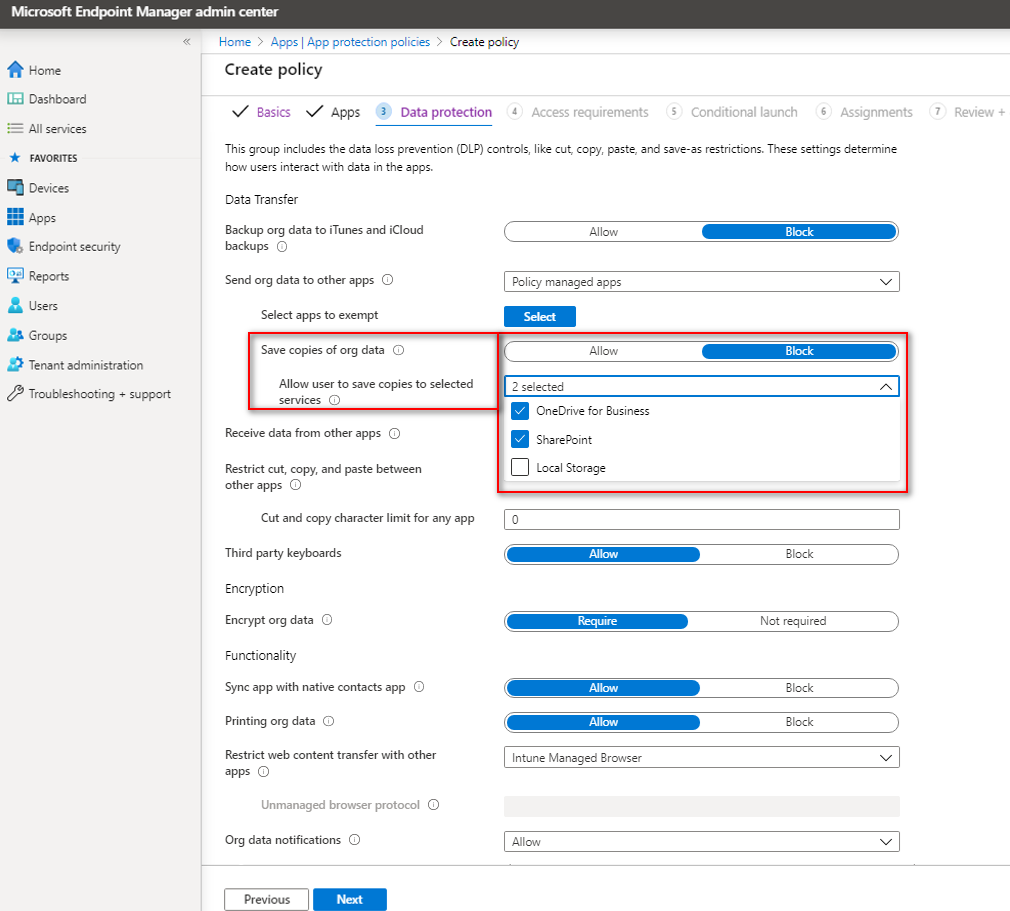Click Select button for apps to exempt
The height and width of the screenshot is (911, 1010).
click(540, 316)
